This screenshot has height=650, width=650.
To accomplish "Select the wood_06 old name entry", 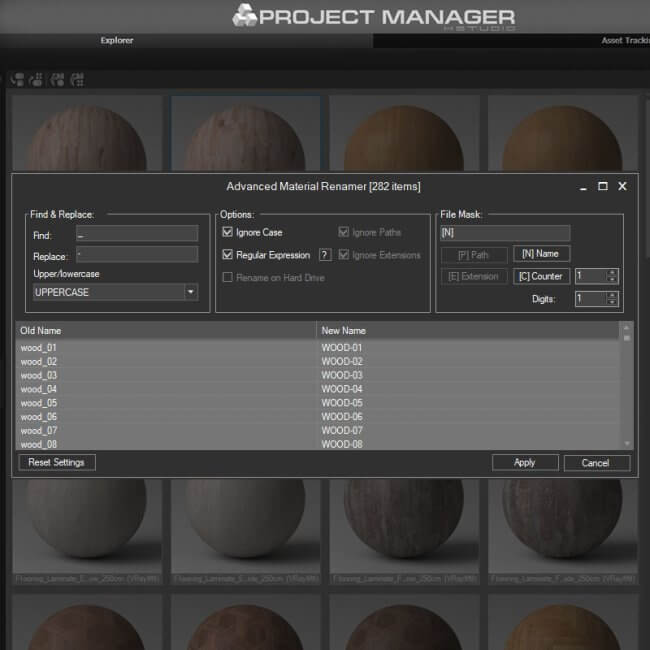I will 166,417.
